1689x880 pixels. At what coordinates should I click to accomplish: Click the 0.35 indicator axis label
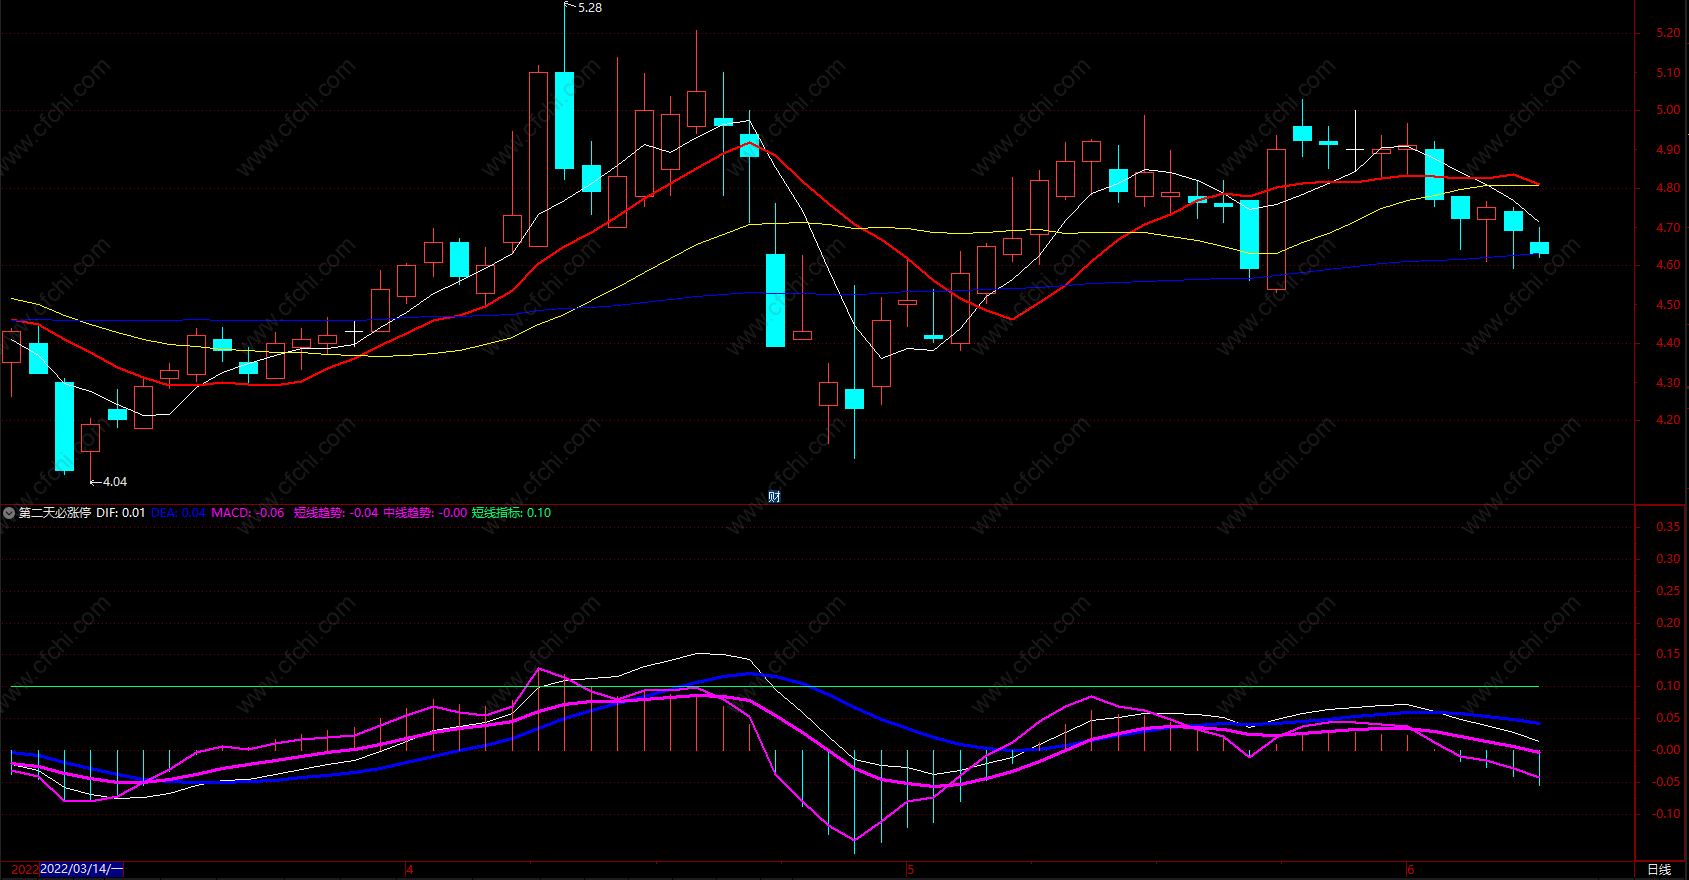(1668, 527)
